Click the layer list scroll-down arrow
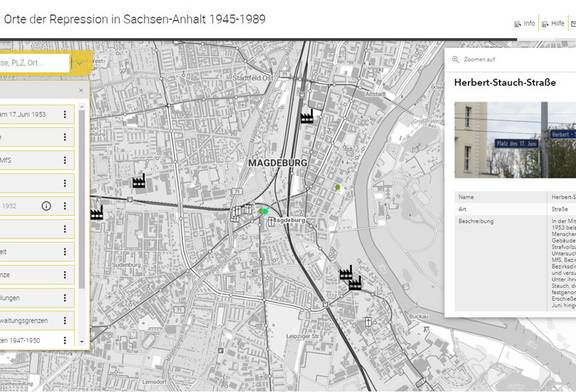The width and height of the screenshot is (576, 392). tap(82, 341)
